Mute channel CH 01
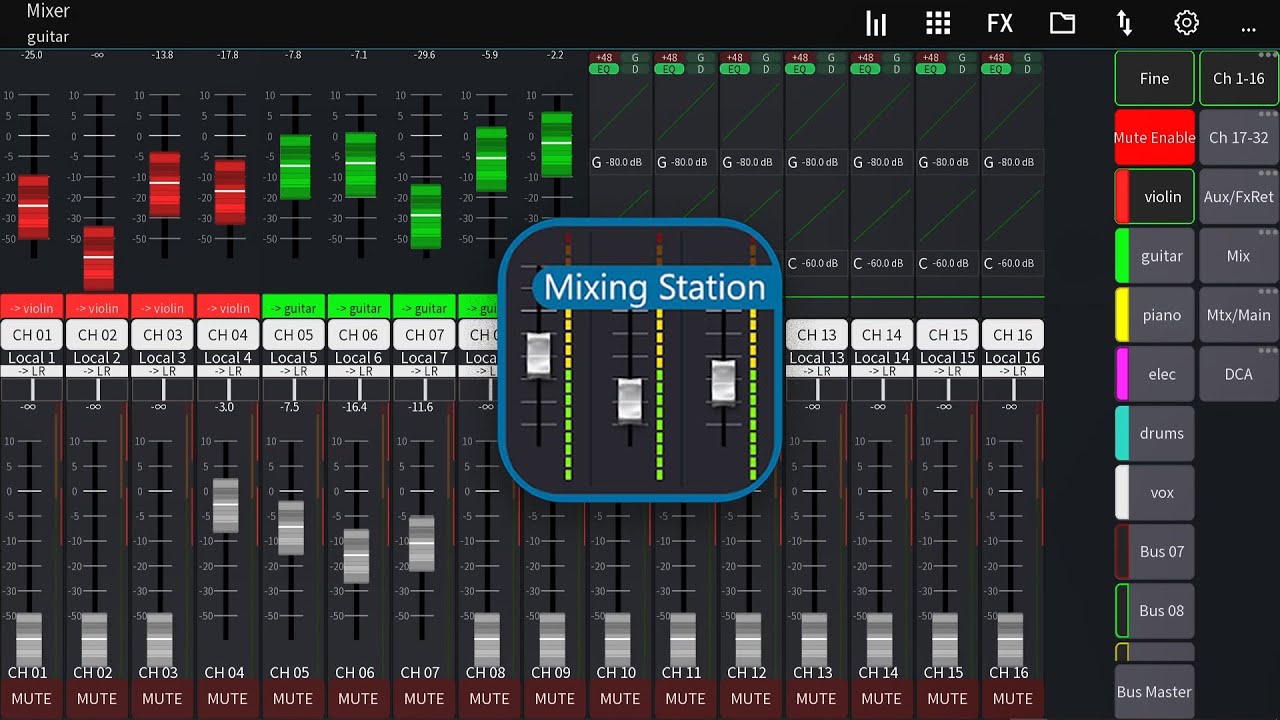Screen dimensions: 1280x720 click(31, 699)
